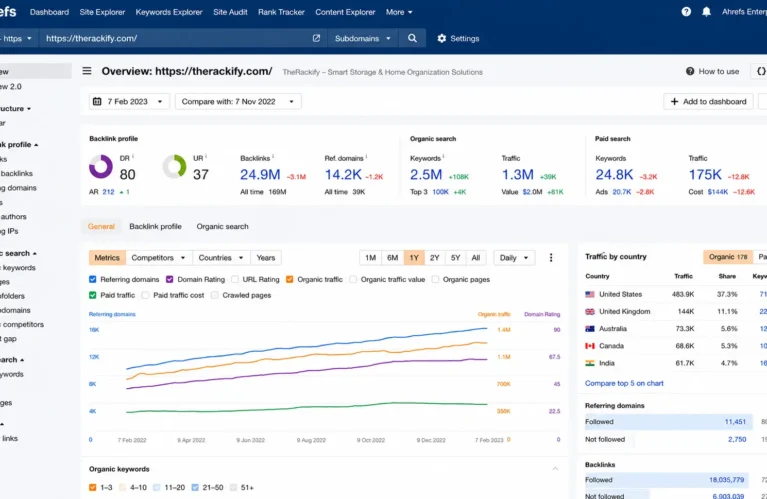Open Keywords Explorer menu
Screen dimensions: 767x499
click(169, 12)
